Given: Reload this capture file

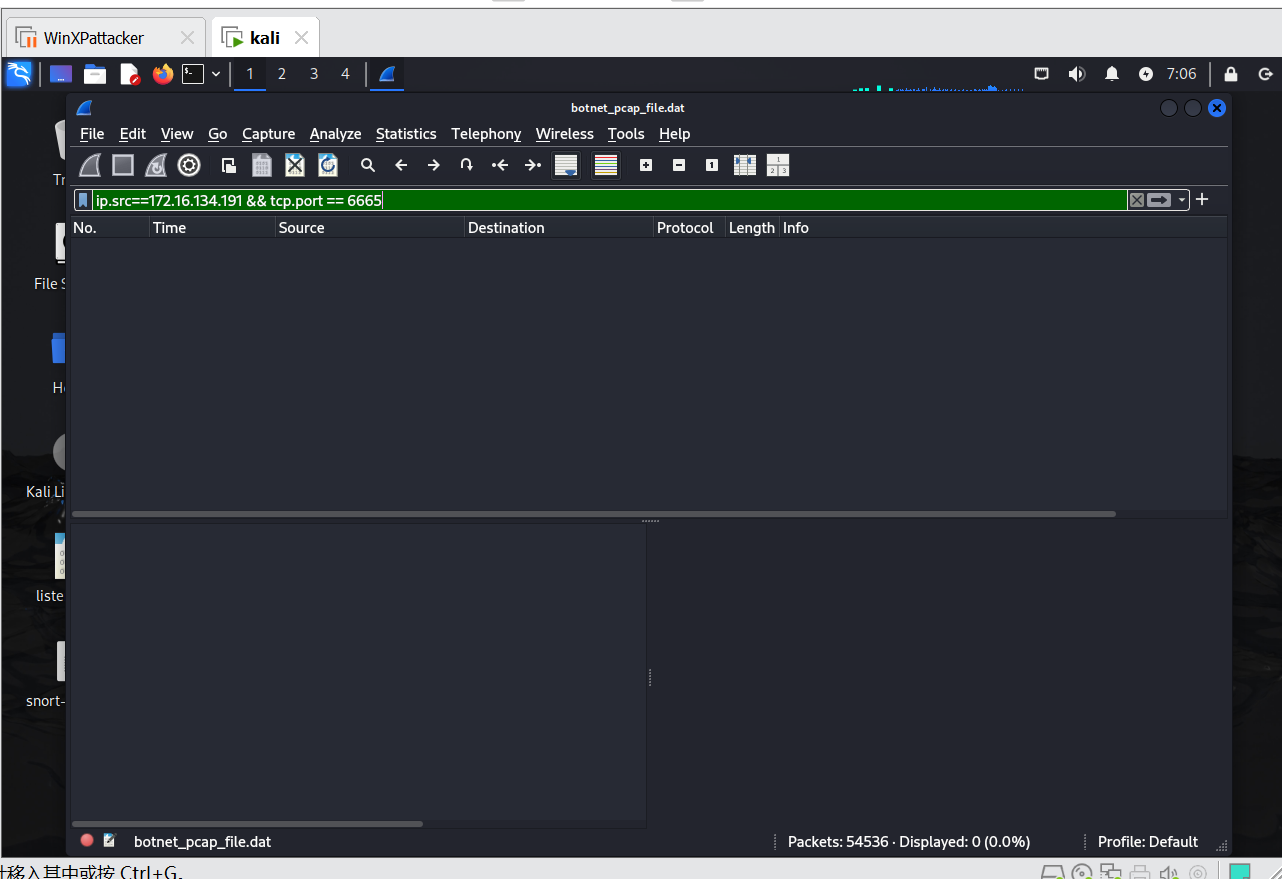Looking at the screenshot, I should 328,165.
